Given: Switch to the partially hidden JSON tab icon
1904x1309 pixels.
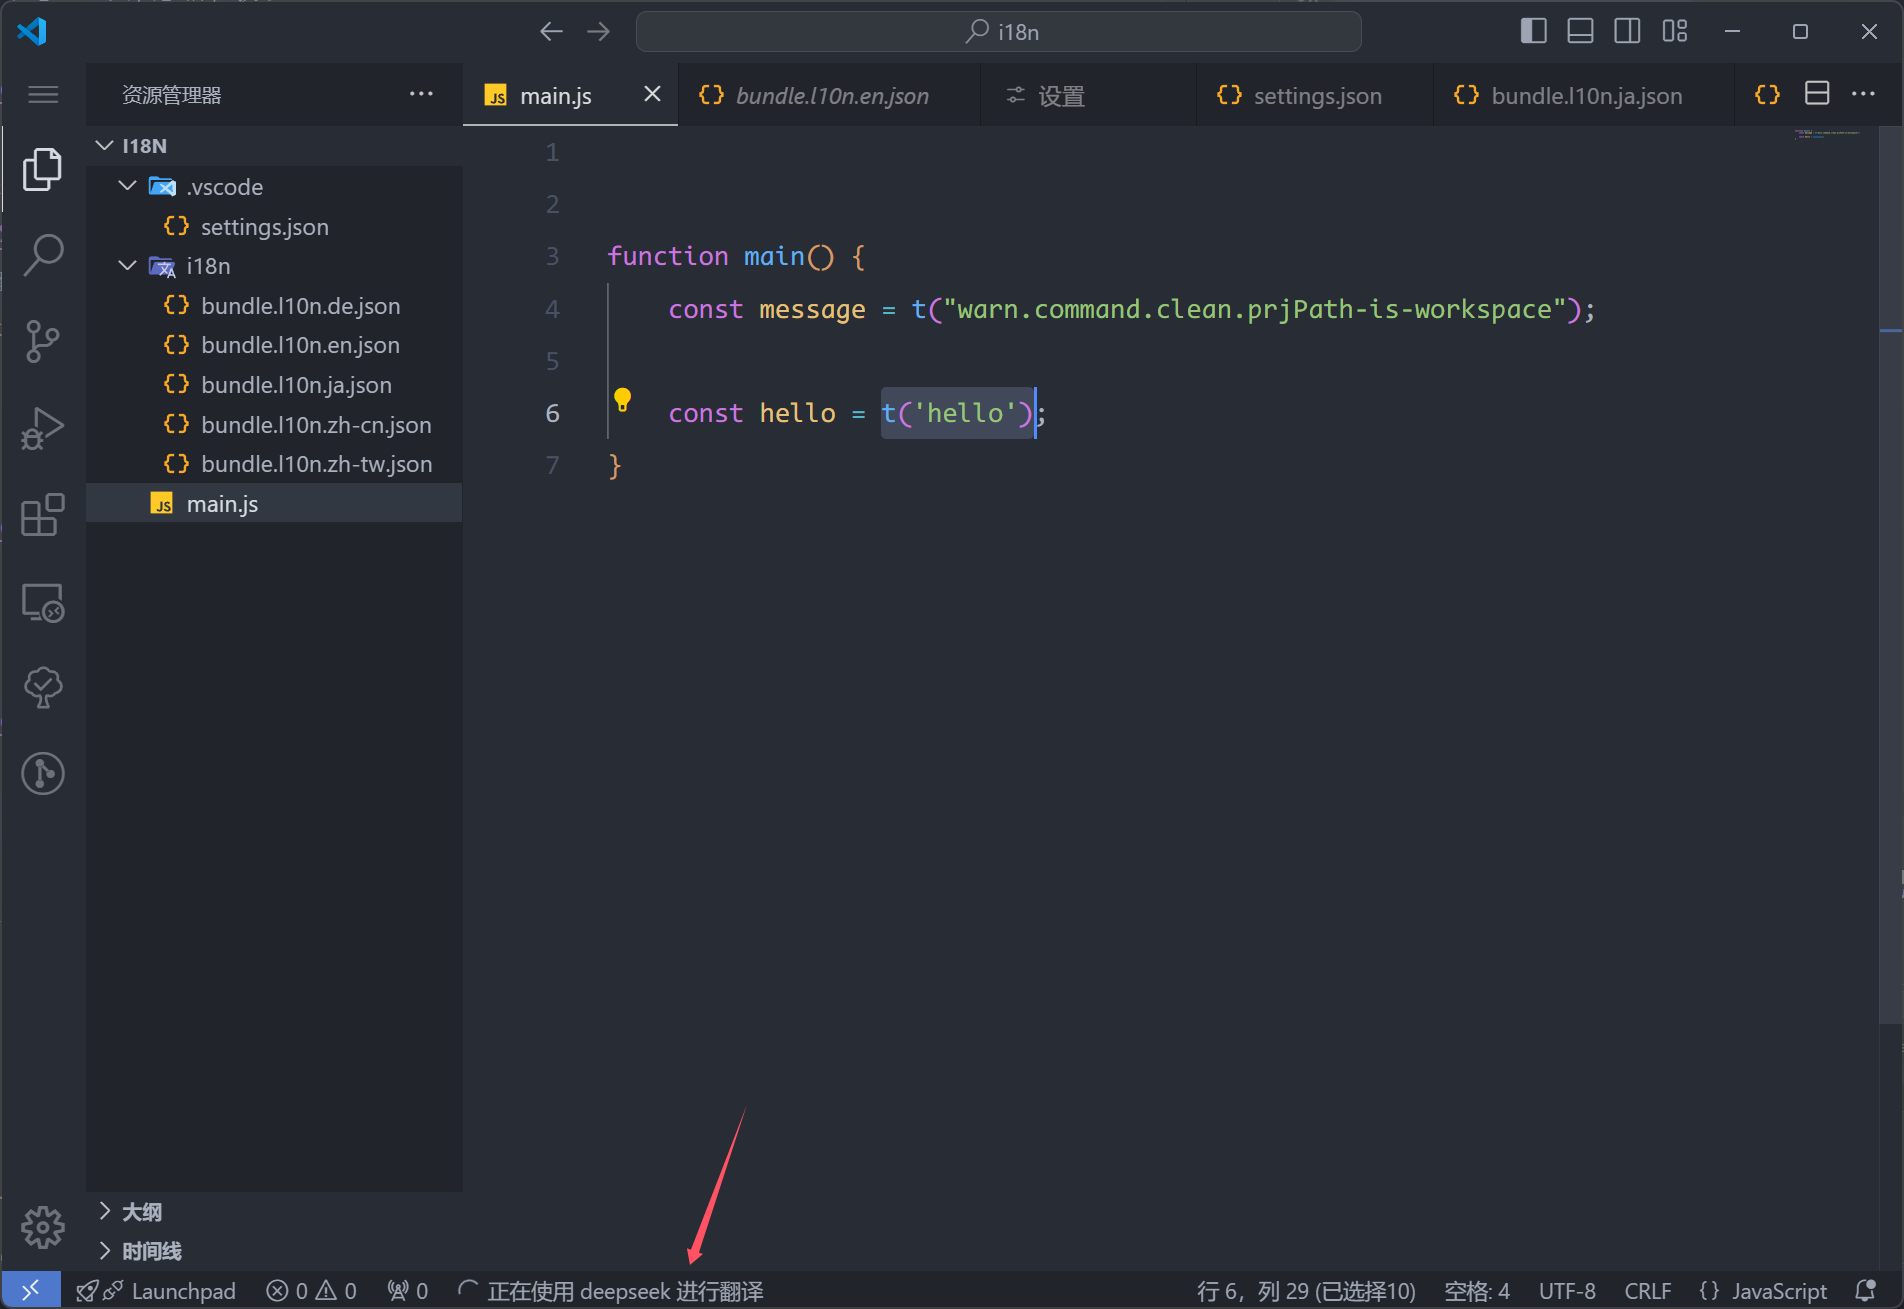Looking at the screenshot, I should coord(1766,95).
